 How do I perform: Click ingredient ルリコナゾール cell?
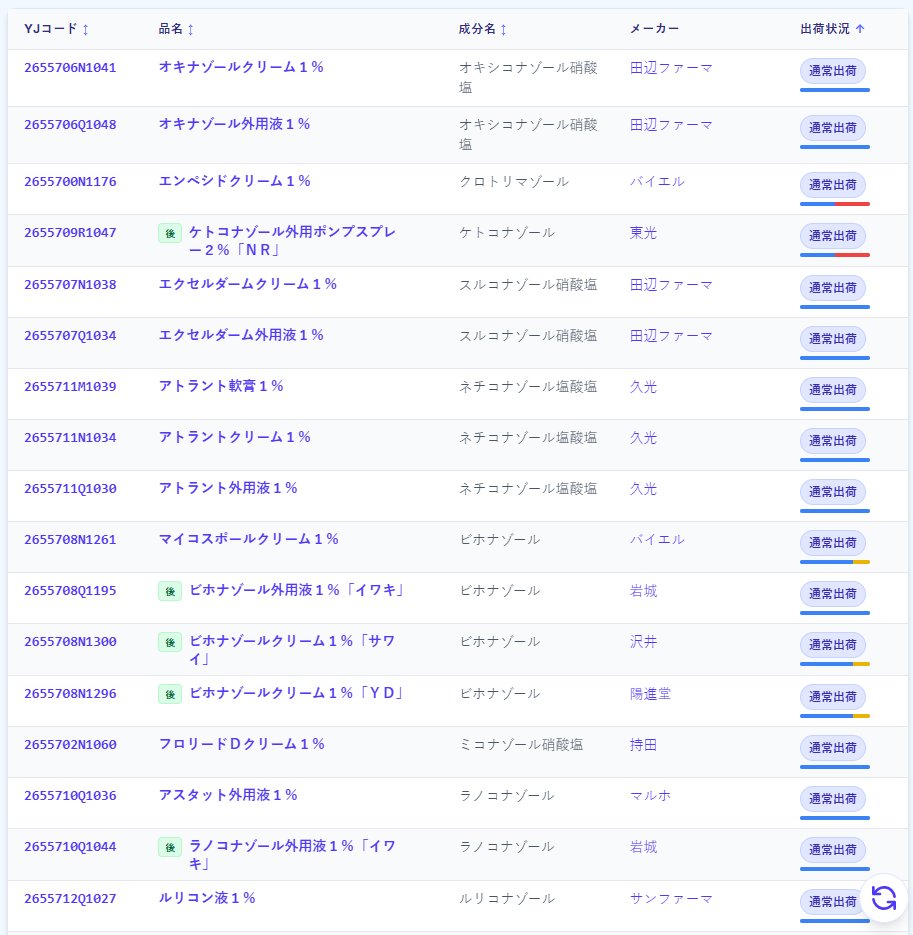pos(507,899)
